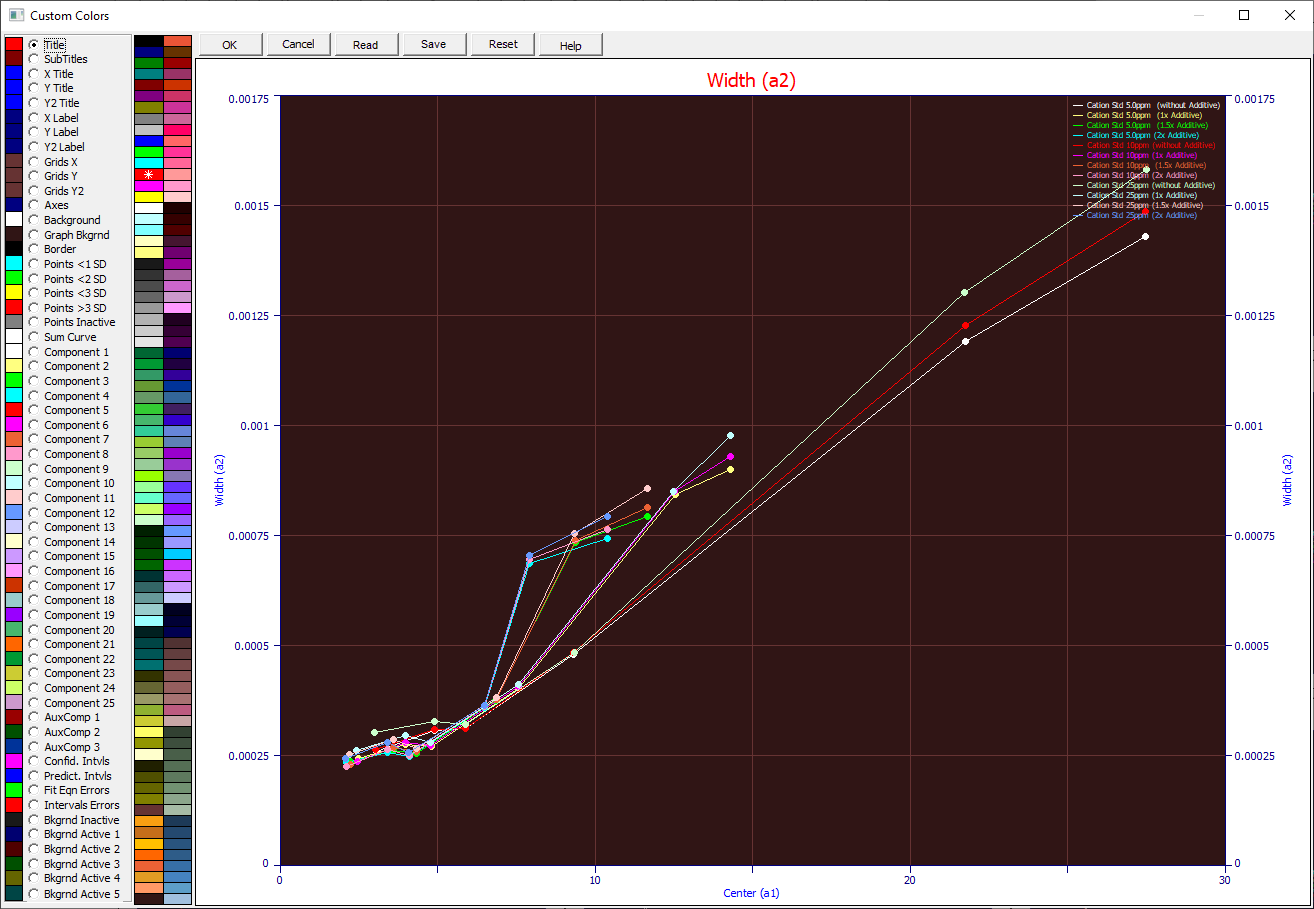Pick the red palette swatch marked with asterisk

(x=148, y=174)
